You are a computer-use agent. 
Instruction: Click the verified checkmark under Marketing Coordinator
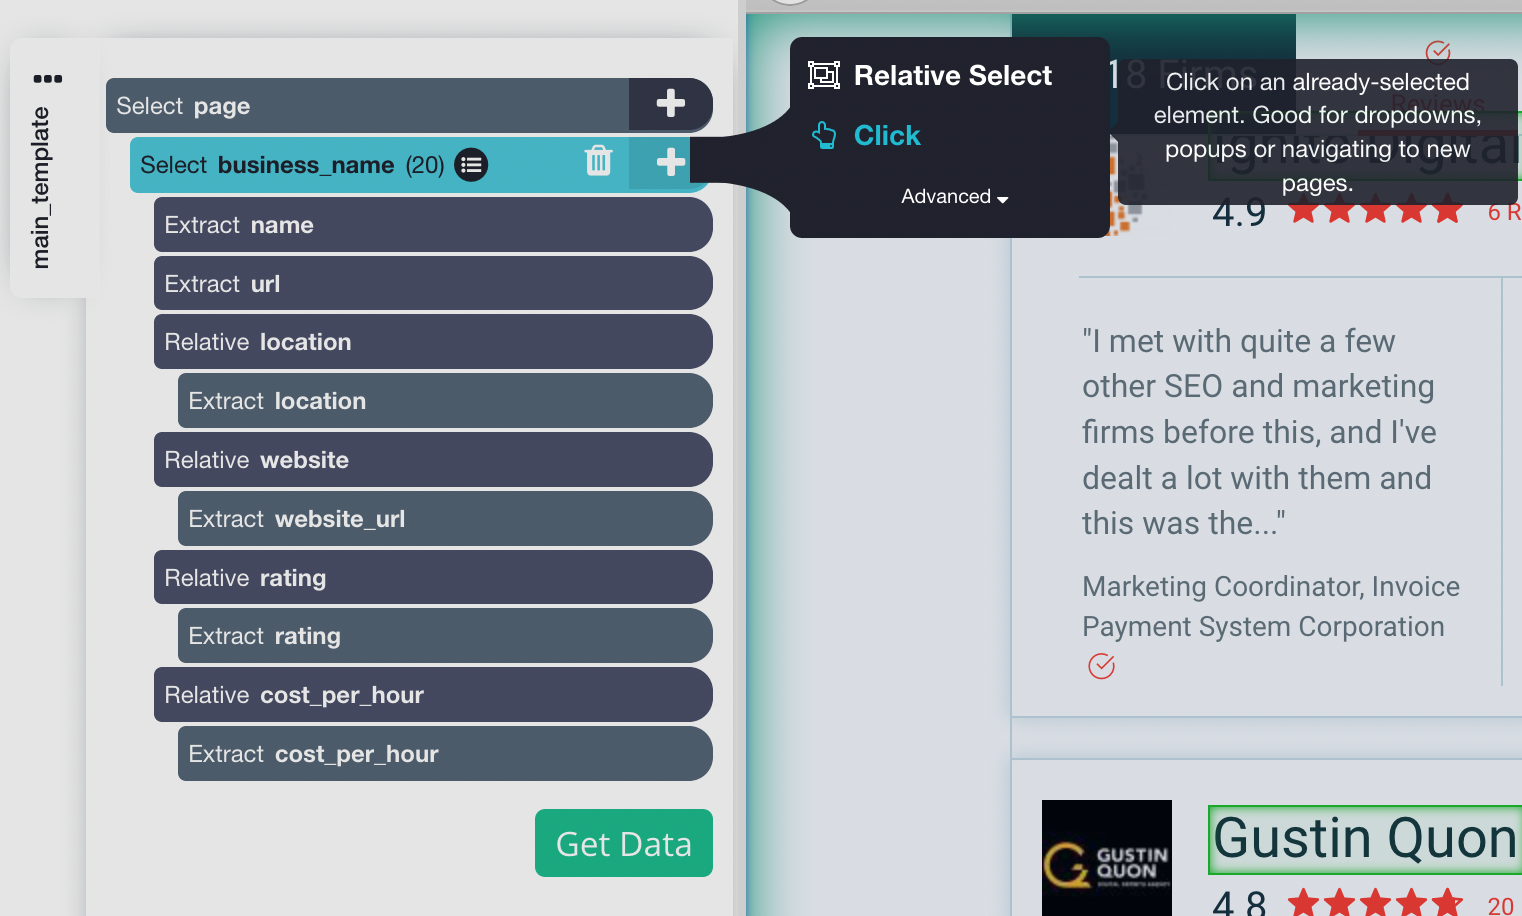click(x=1101, y=666)
